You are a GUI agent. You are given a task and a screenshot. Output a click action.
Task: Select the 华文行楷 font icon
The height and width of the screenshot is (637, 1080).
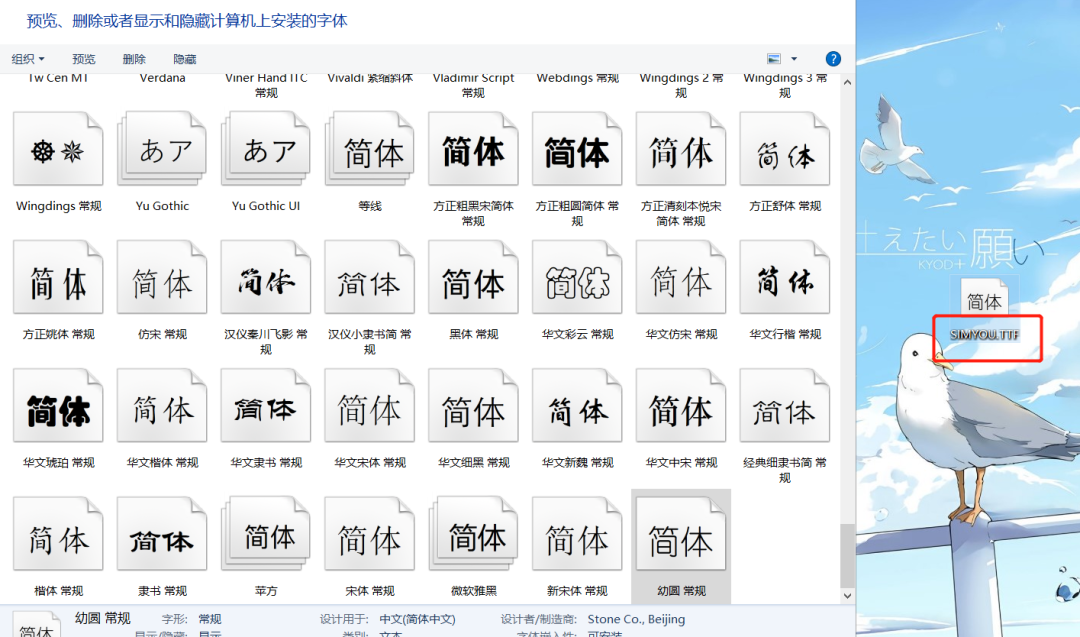(785, 277)
